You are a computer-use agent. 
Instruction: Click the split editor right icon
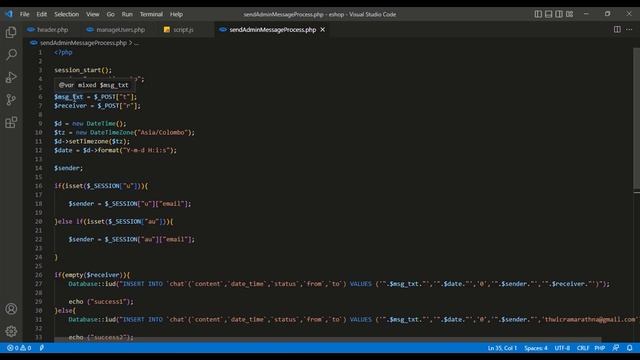pyautogui.click(x=617, y=29)
